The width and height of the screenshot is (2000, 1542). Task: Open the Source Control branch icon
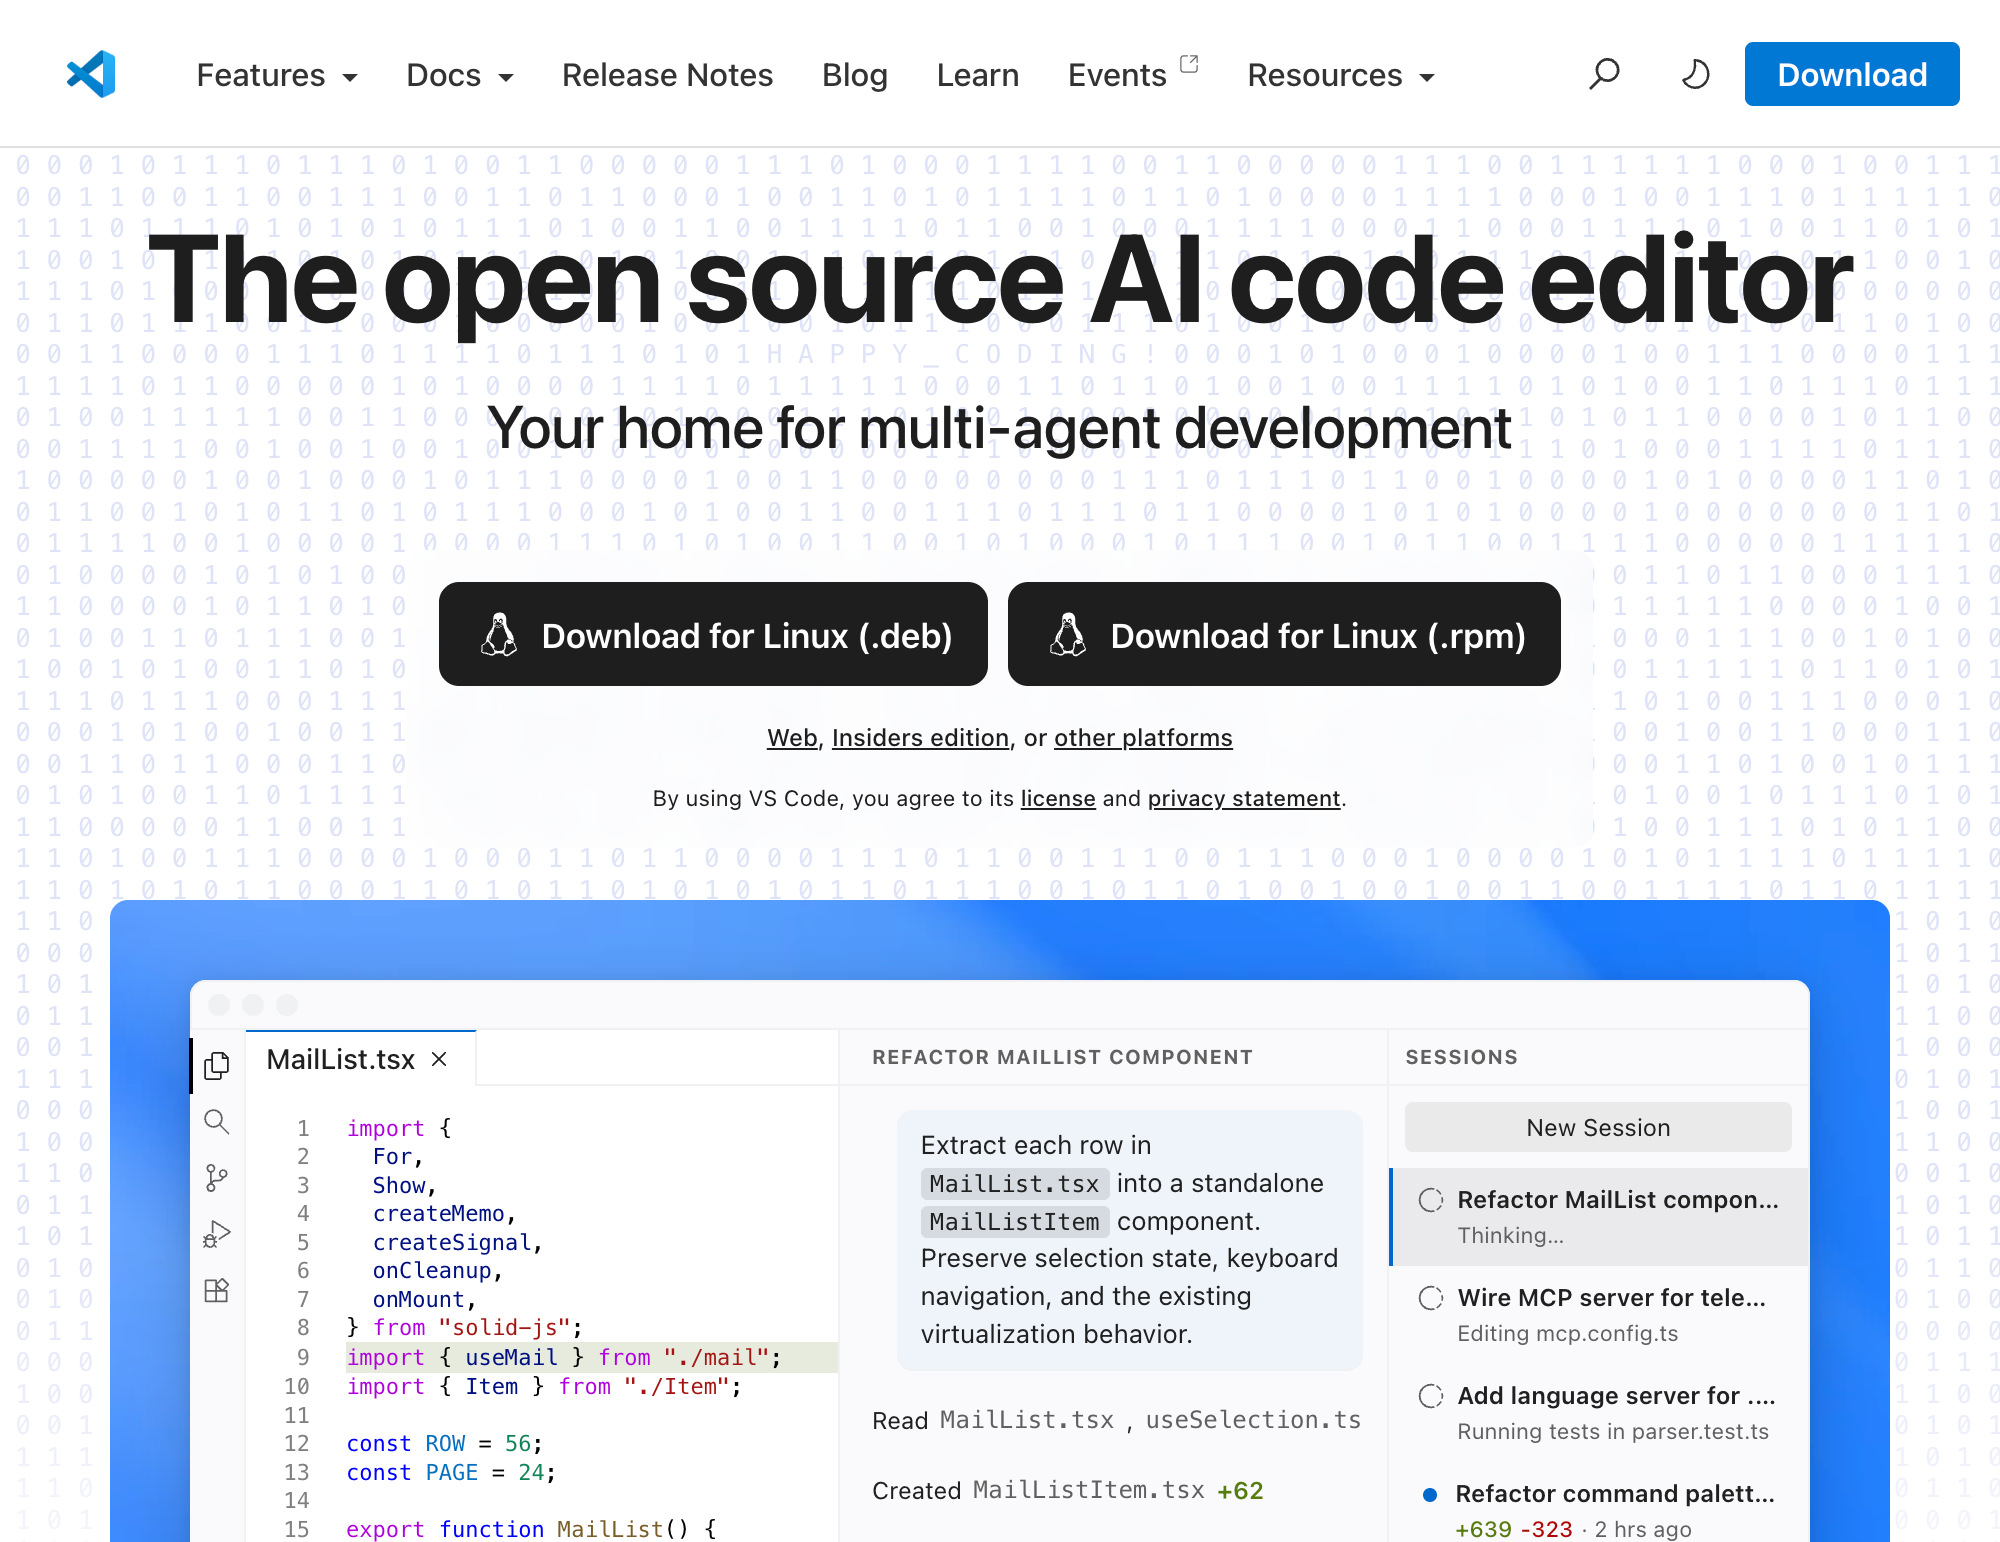coord(217,1178)
